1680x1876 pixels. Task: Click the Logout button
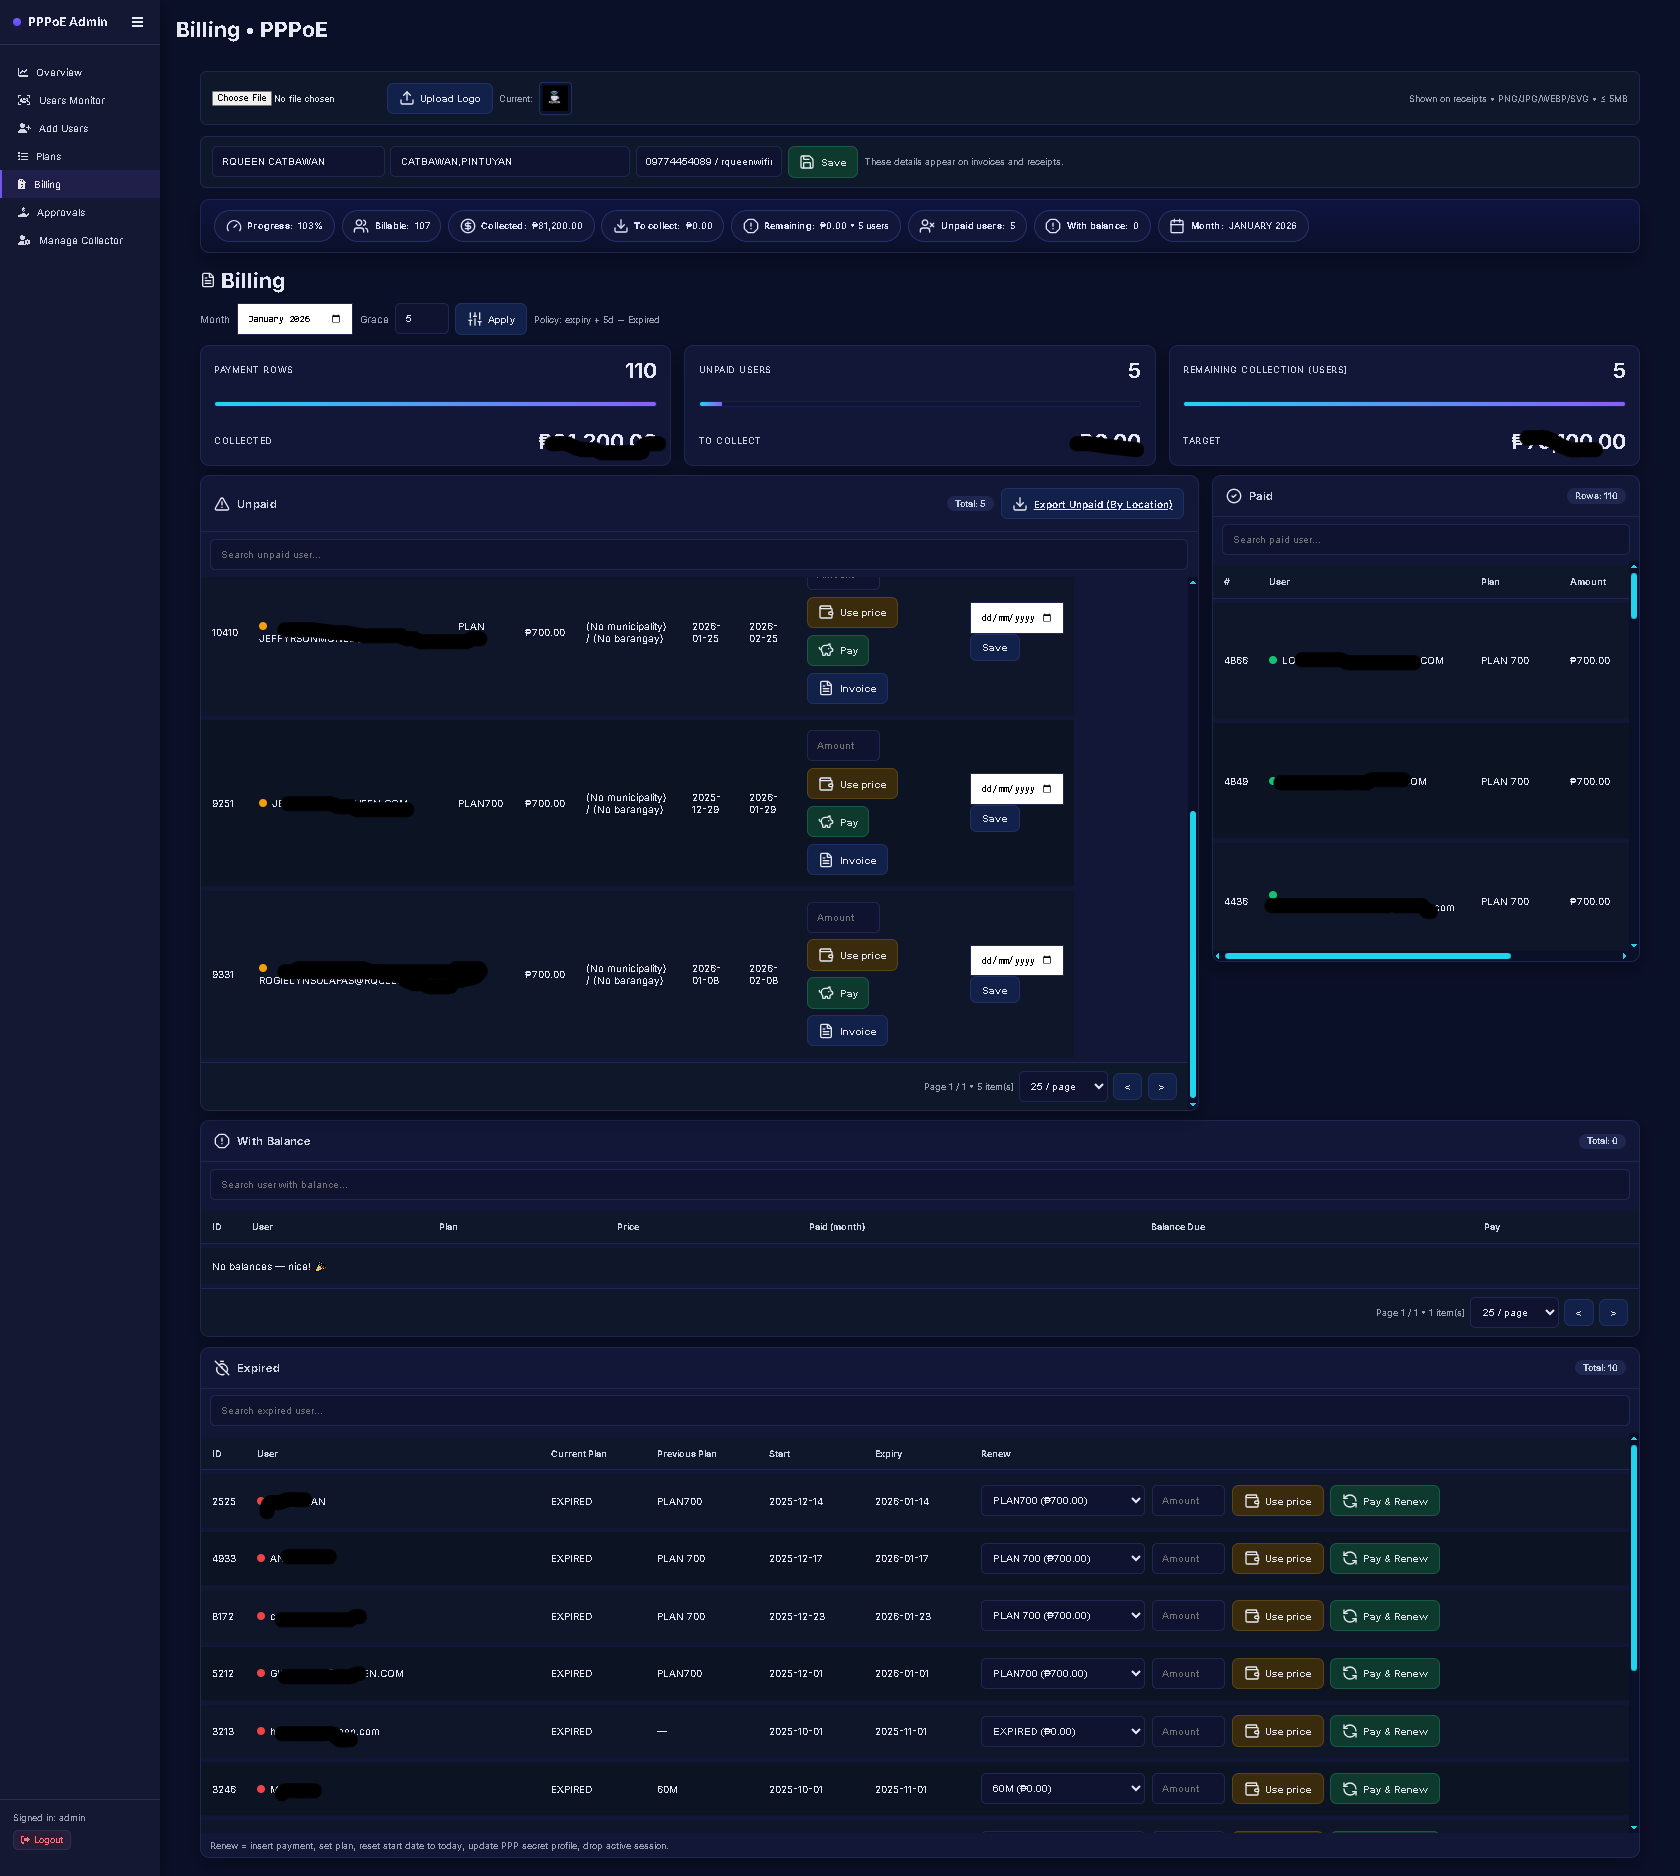42,1840
